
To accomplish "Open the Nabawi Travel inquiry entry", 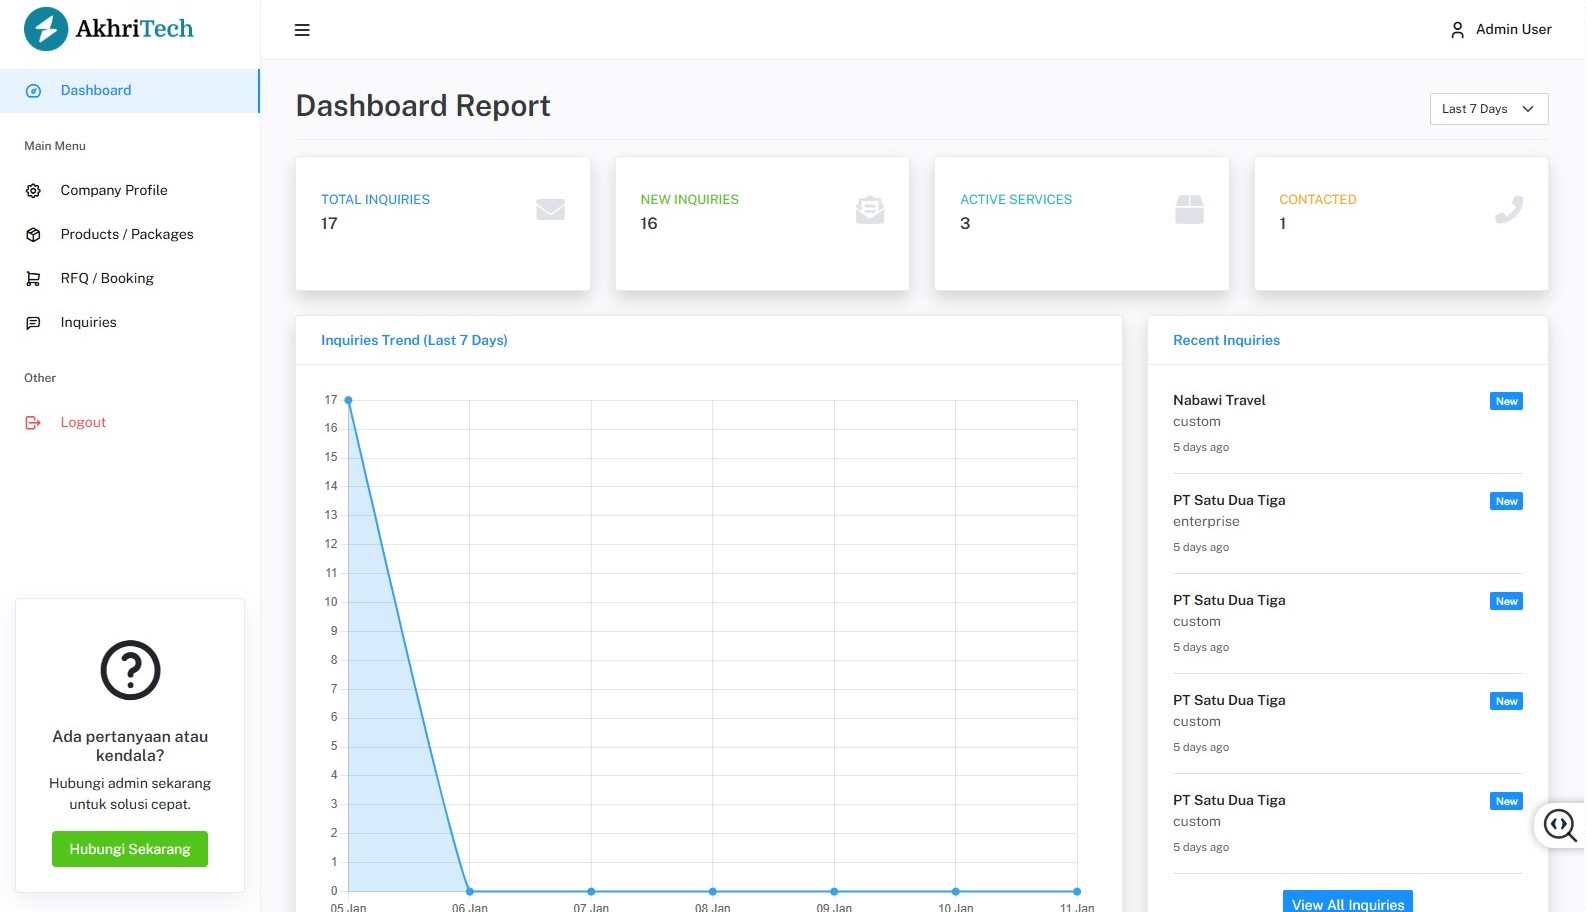I will [x=1348, y=423].
